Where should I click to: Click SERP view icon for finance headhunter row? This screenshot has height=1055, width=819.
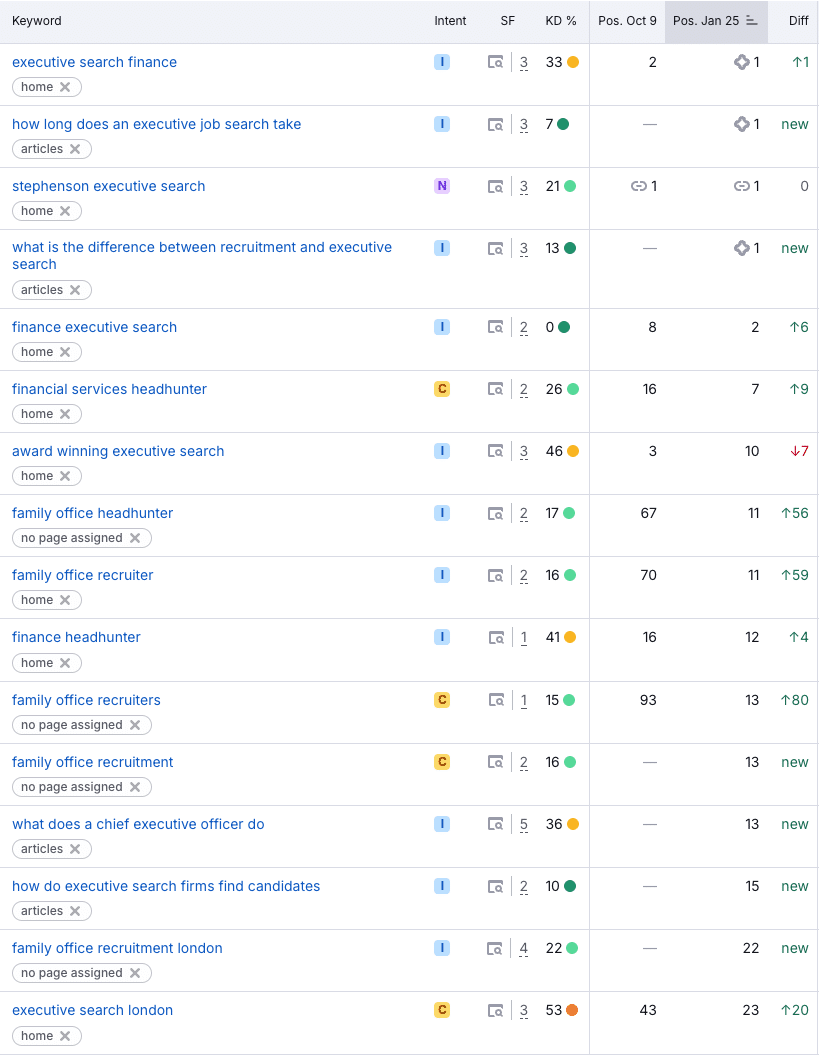(x=496, y=638)
